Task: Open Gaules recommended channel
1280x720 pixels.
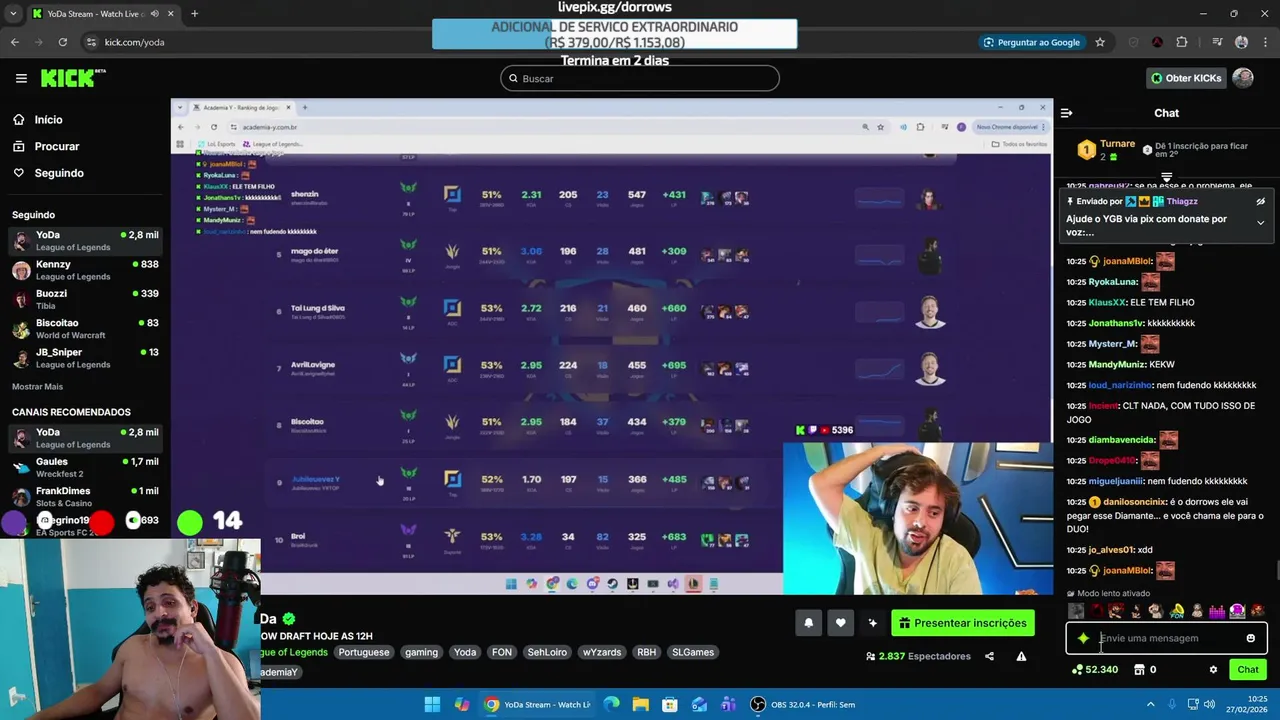Action: [x=85, y=467]
